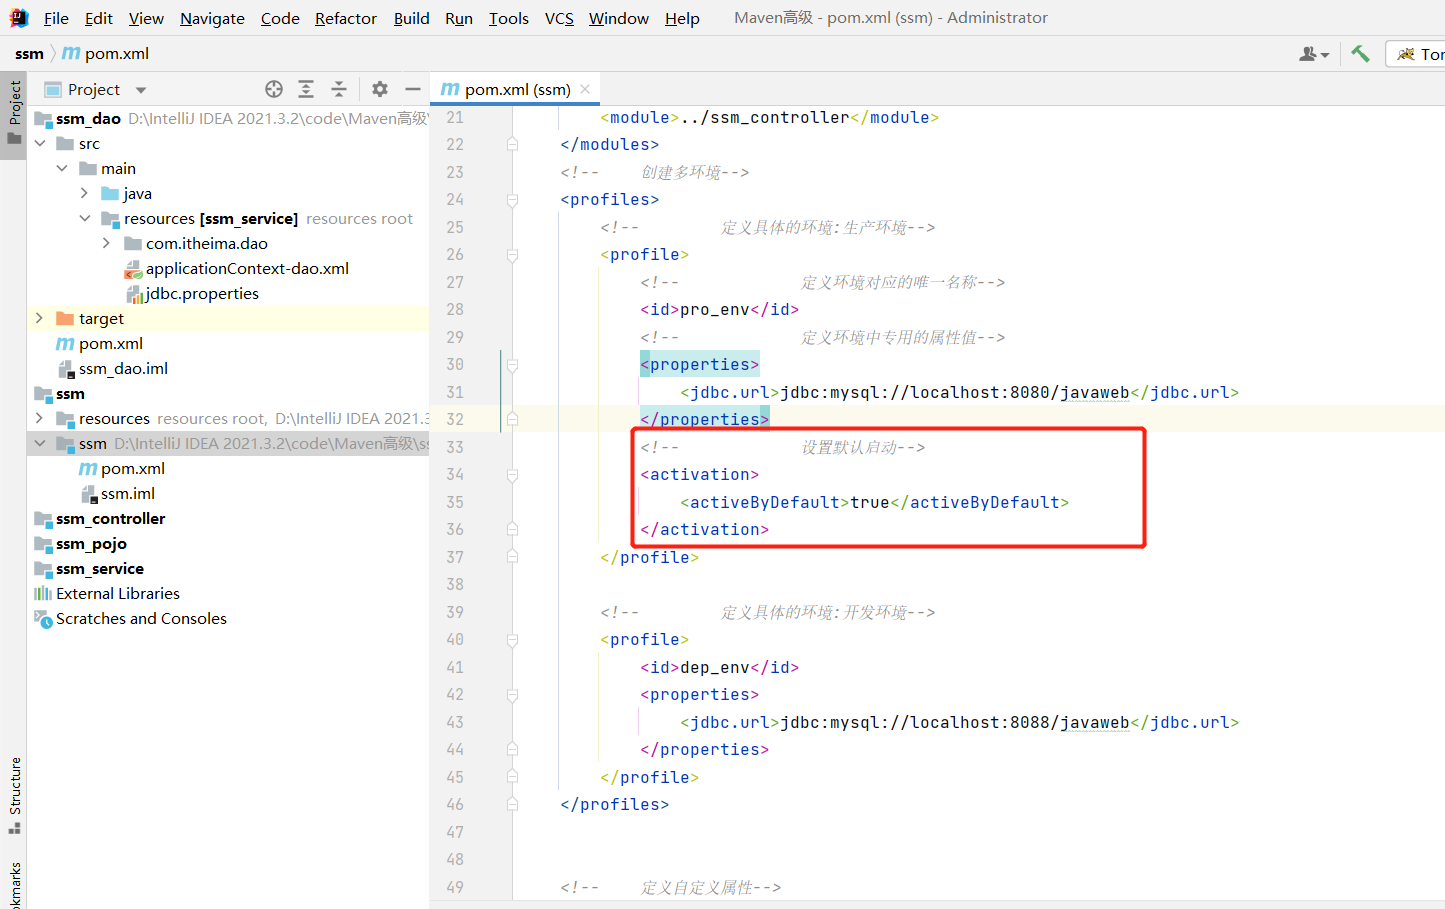Open the VCS menu
The image size is (1445, 909).
pos(559,18)
